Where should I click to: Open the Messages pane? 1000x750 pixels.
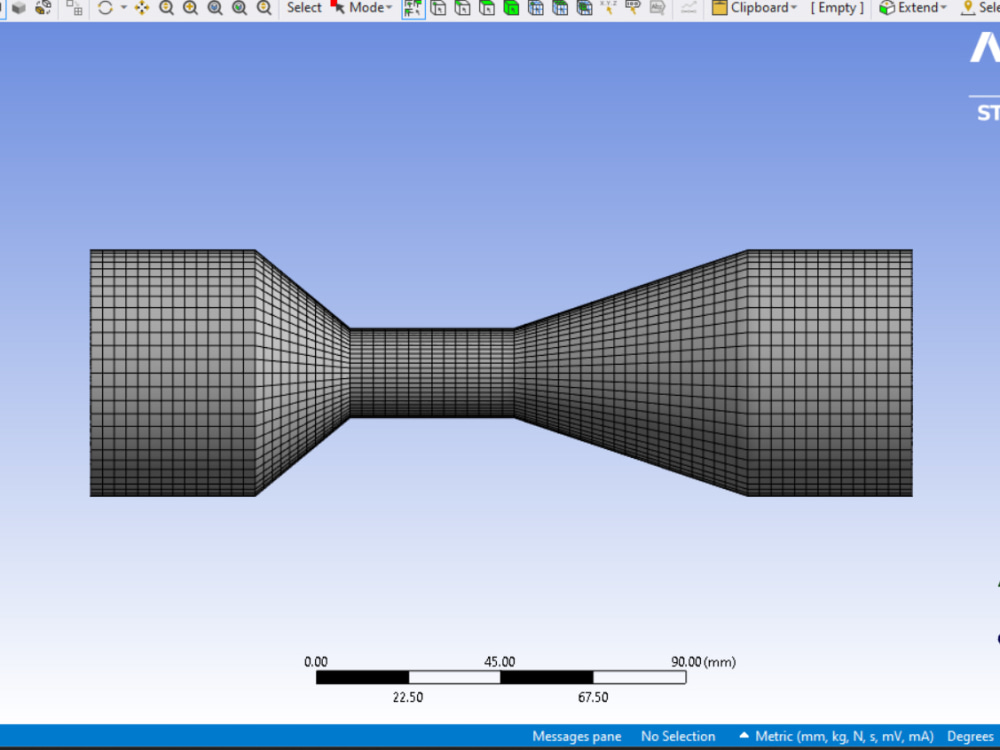576,736
